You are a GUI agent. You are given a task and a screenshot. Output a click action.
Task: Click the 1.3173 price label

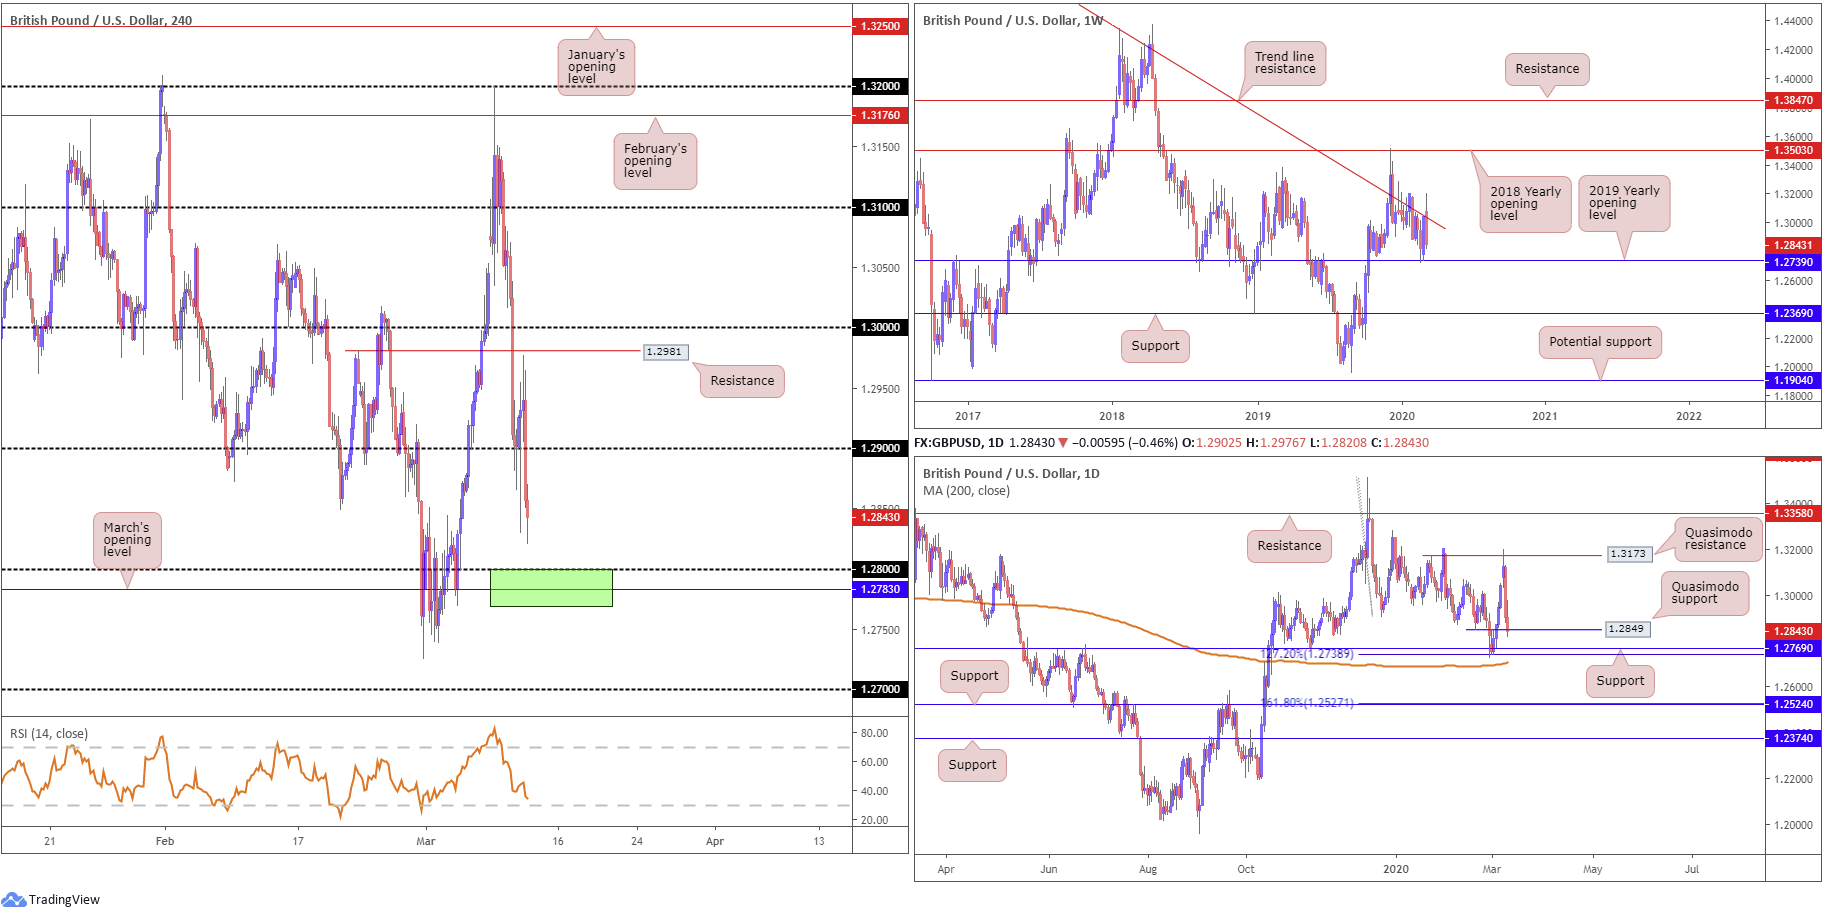point(1629,554)
